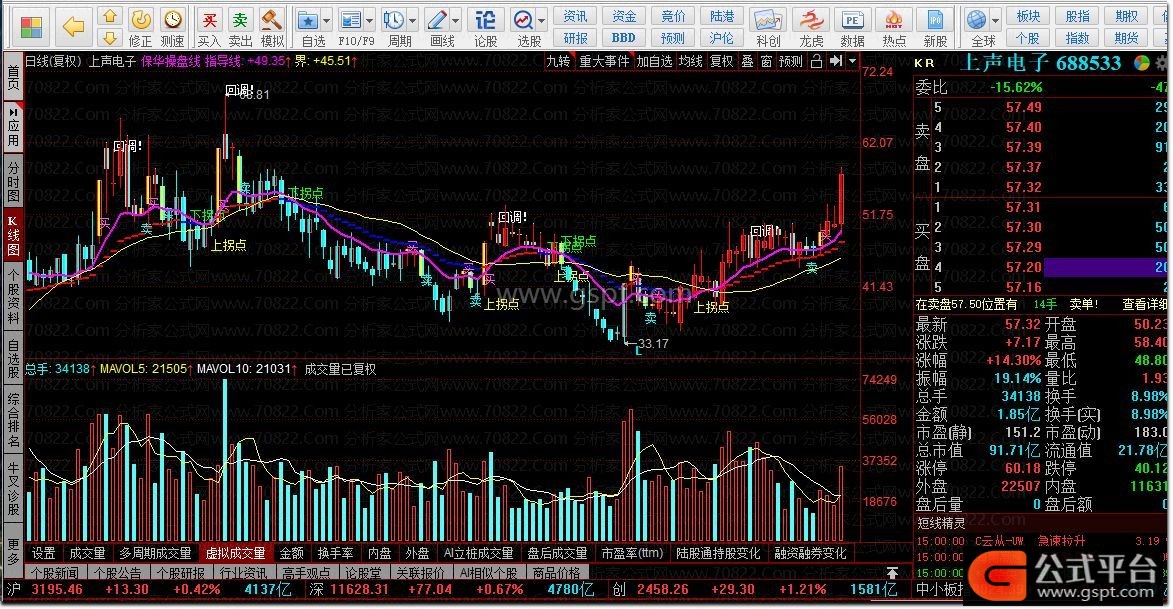The height and width of the screenshot is (609, 1173).
Task: Click the 加自选 button
Action: 655,61
